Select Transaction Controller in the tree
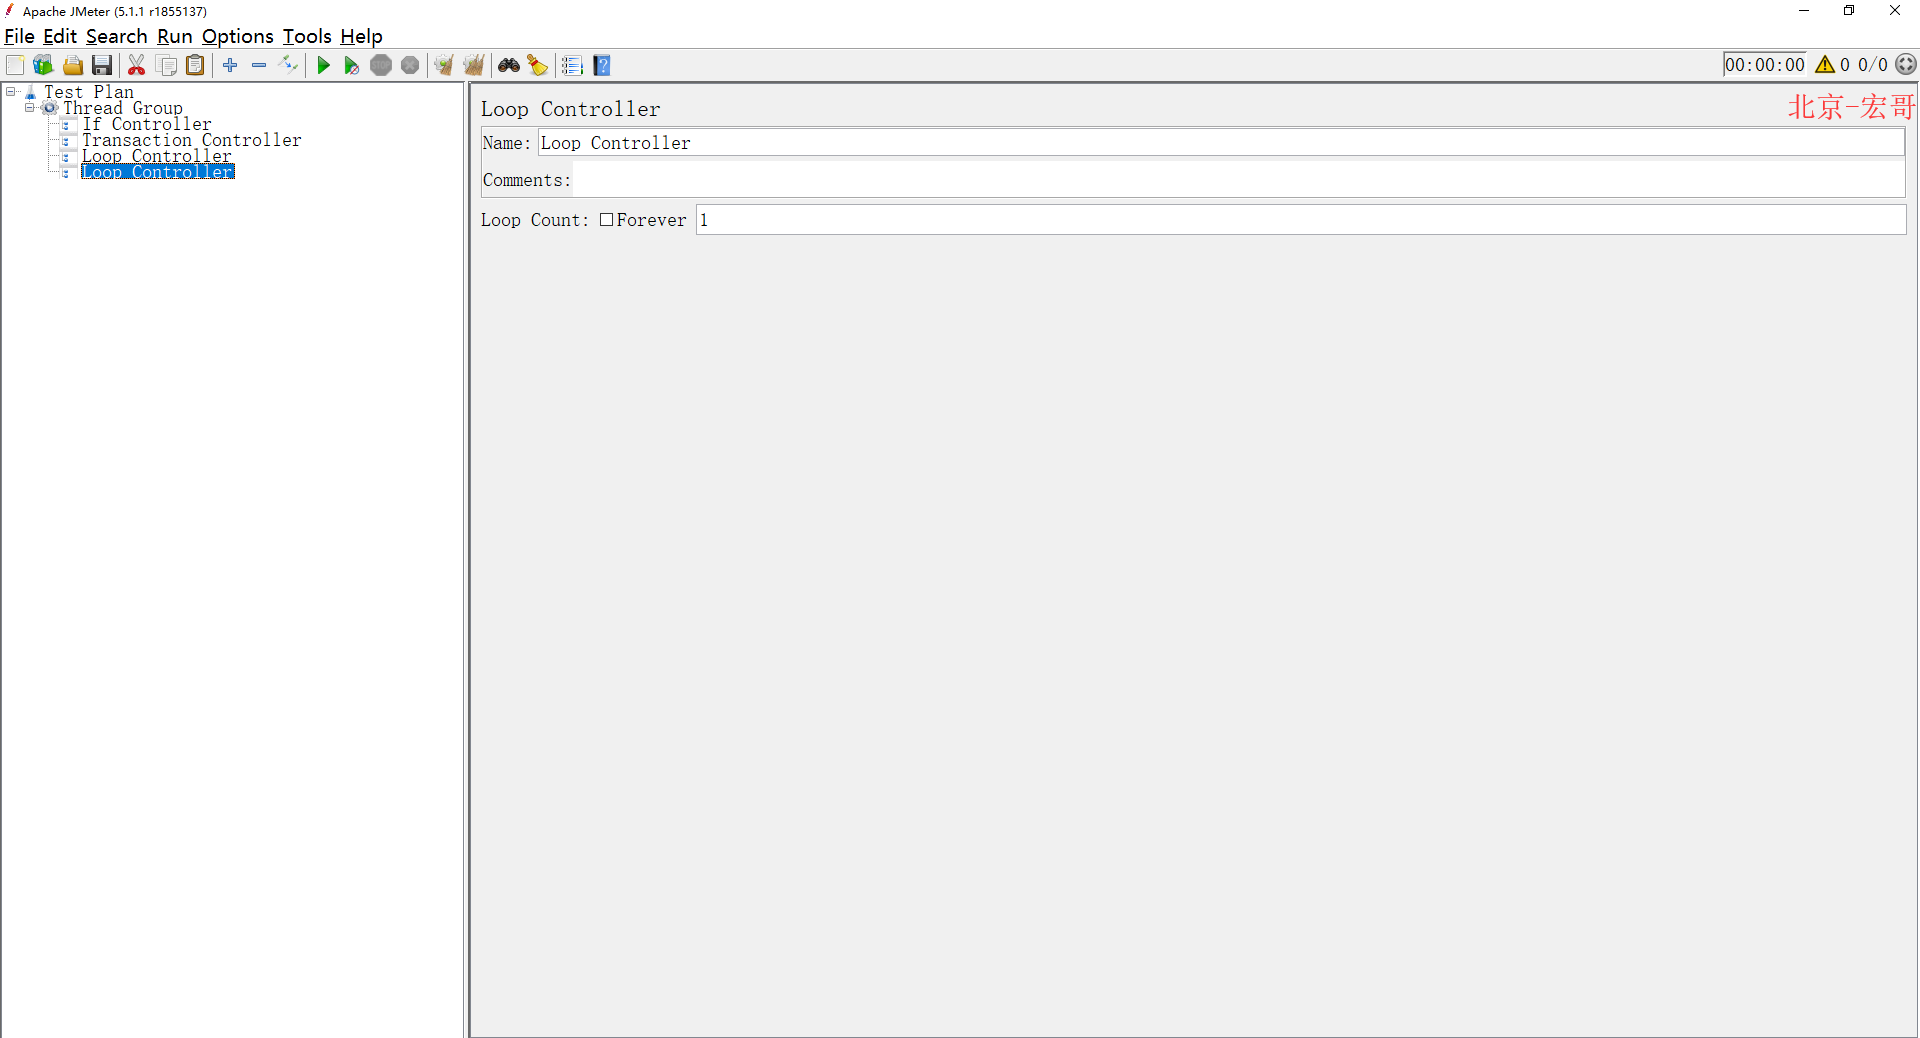1920x1038 pixels. (191, 140)
